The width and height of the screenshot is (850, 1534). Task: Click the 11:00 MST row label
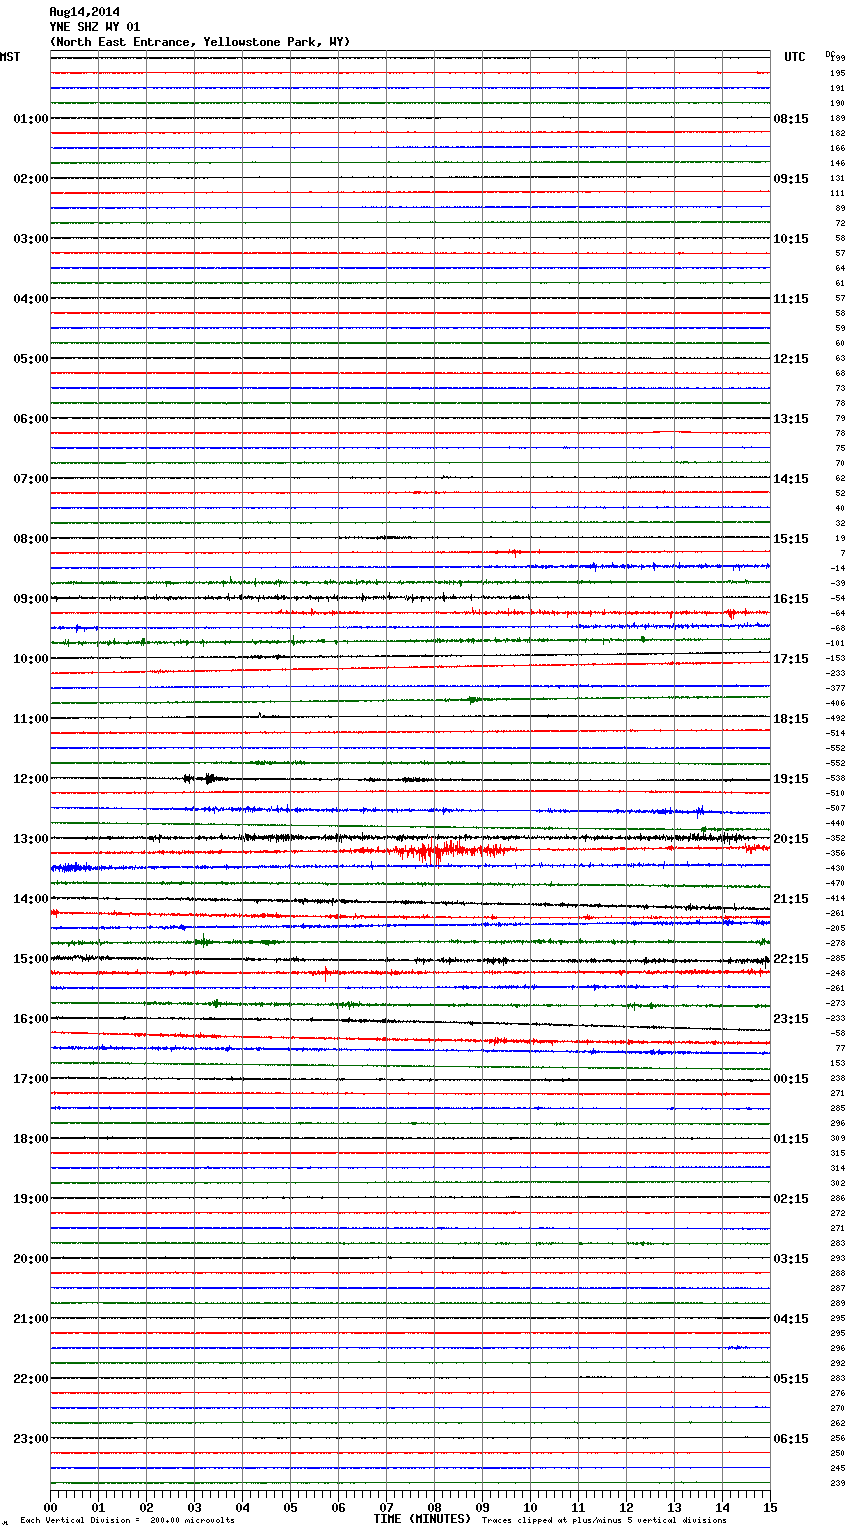point(31,719)
